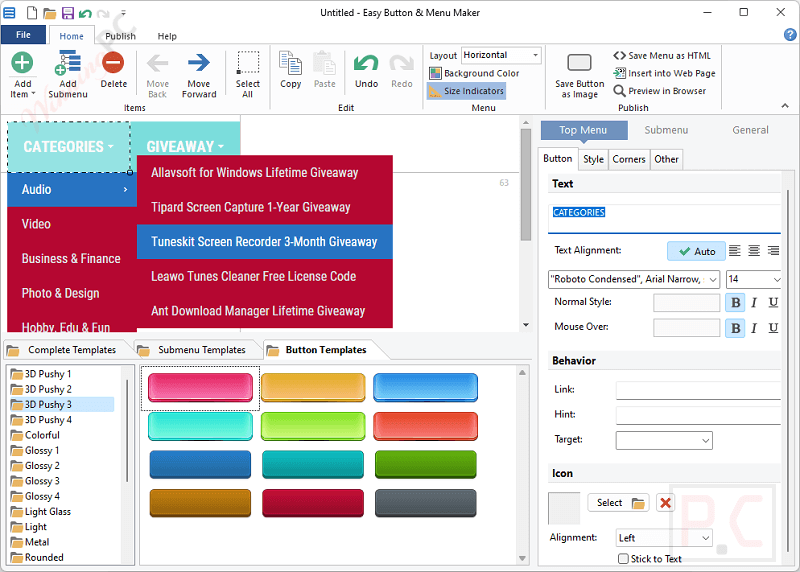The height and width of the screenshot is (572, 800).
Task: Toggle underline for Mouse Over
Action: 773,328
